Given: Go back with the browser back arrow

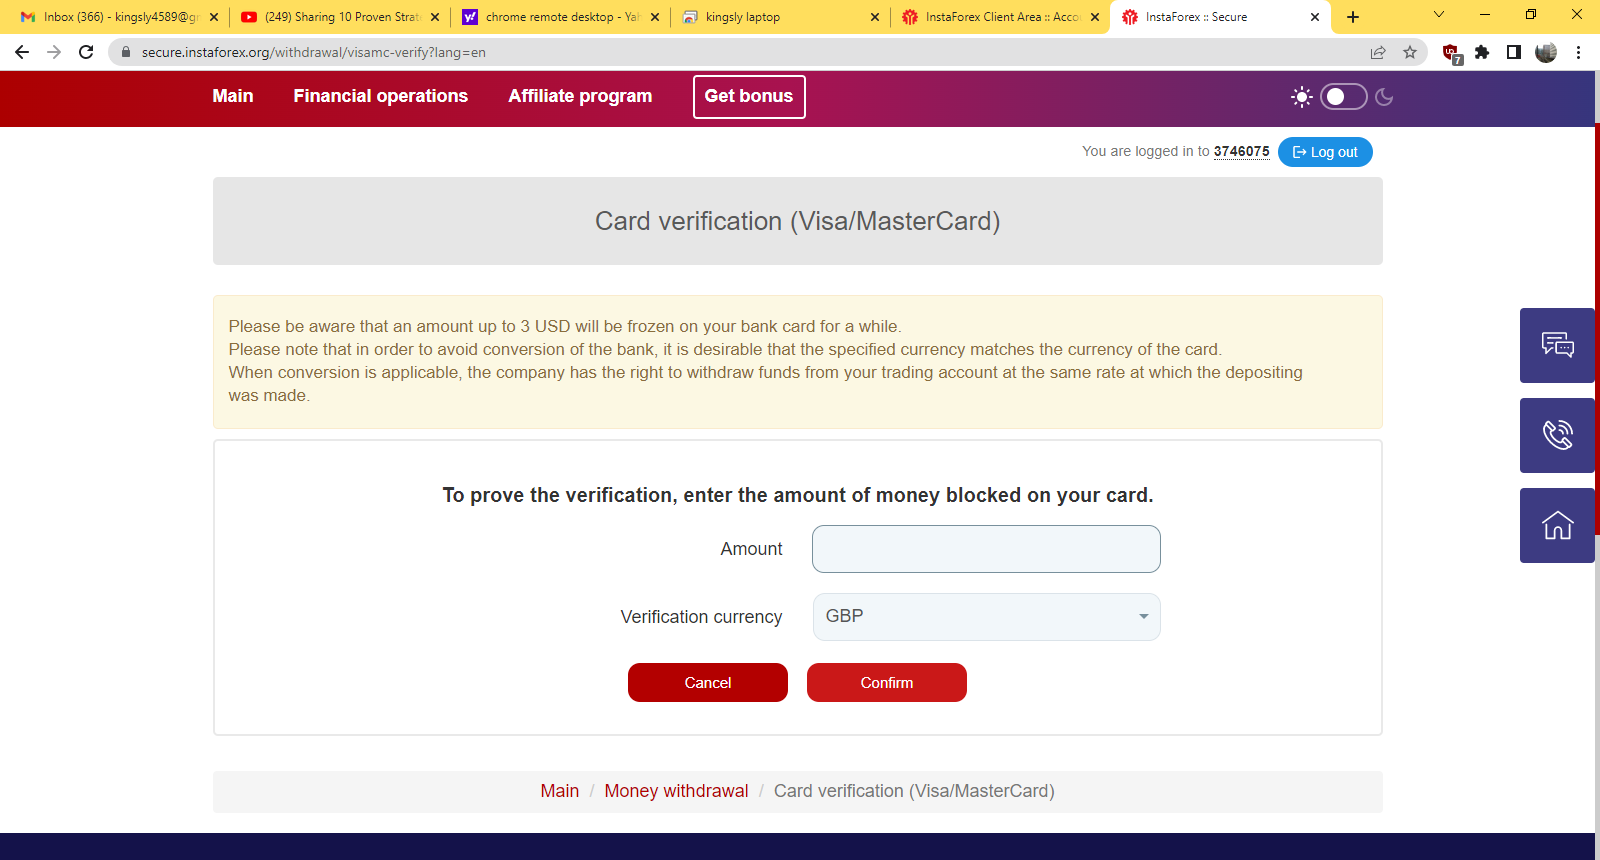Looking at the screenshot, I should pos(22,52).
